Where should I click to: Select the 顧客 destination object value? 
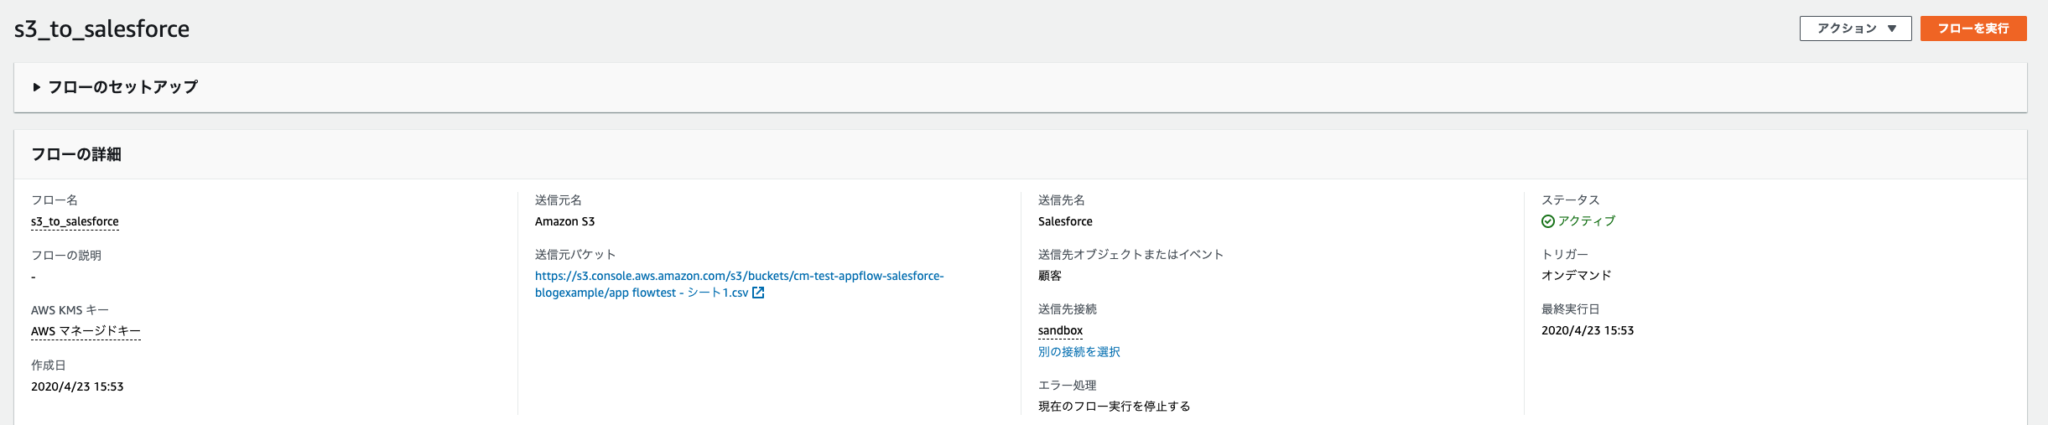(x=1050, y=276)
